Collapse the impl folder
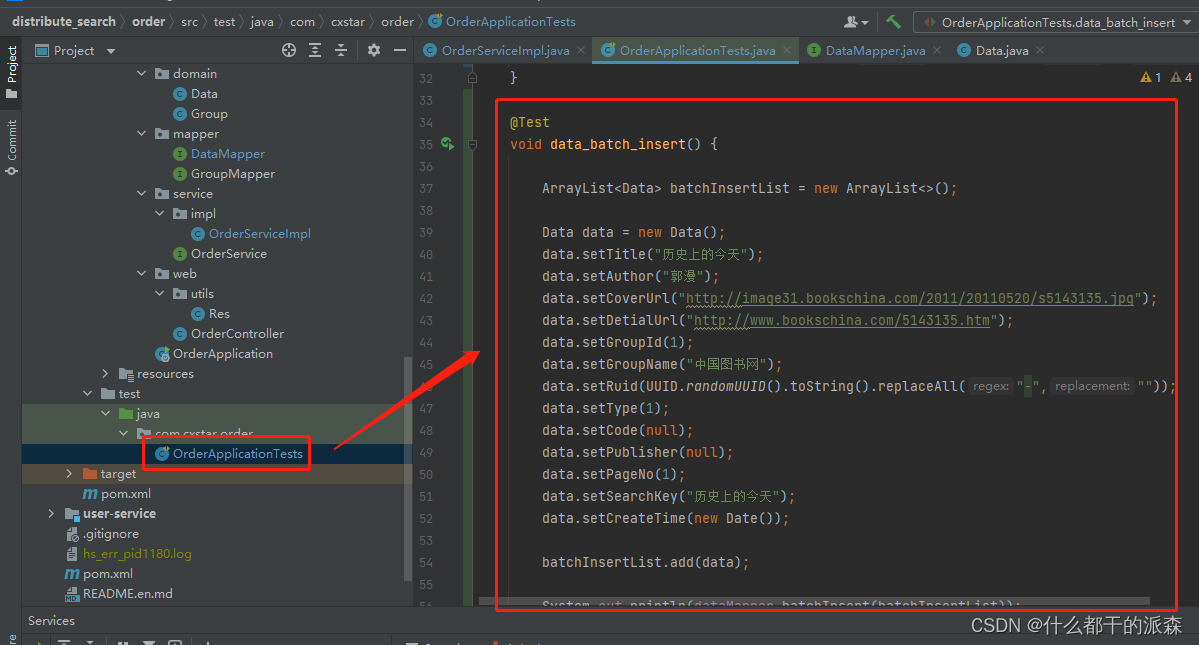This screenshot has width=1199, height=645. pyautogui.click(x=160, y=213)
